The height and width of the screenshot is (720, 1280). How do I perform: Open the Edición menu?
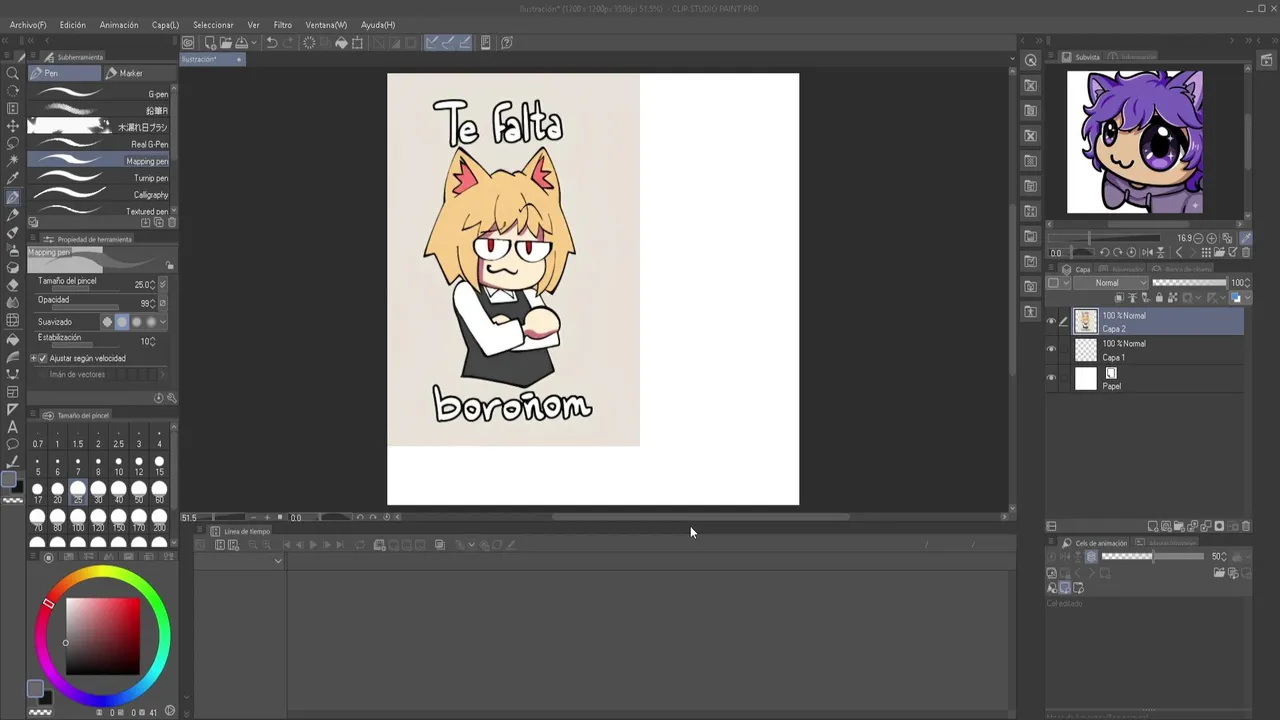point(72,24)
